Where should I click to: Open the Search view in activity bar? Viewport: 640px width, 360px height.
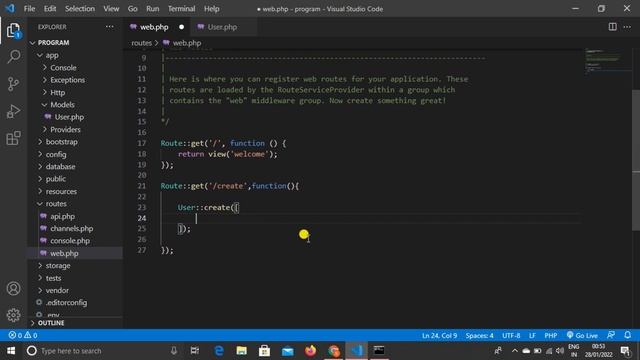click(13, 57)
